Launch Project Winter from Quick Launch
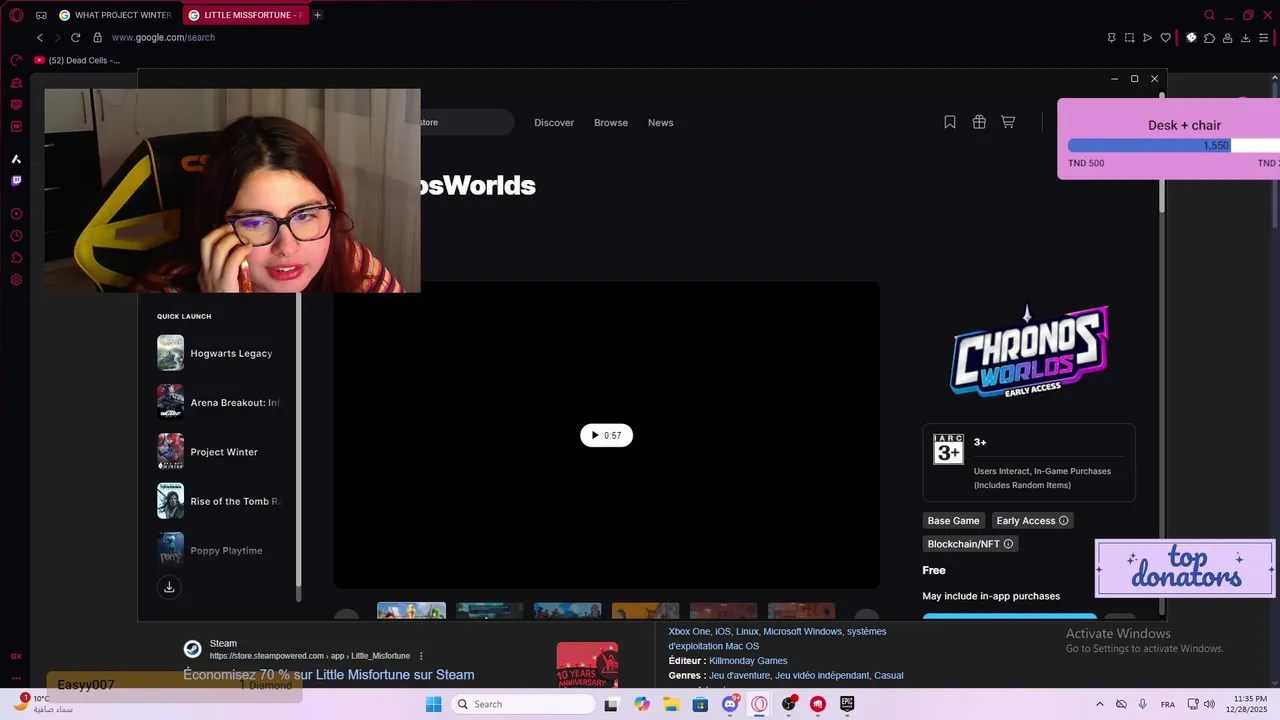The image size is (1280, 720). pyautogui.click(x=220, y=452)
